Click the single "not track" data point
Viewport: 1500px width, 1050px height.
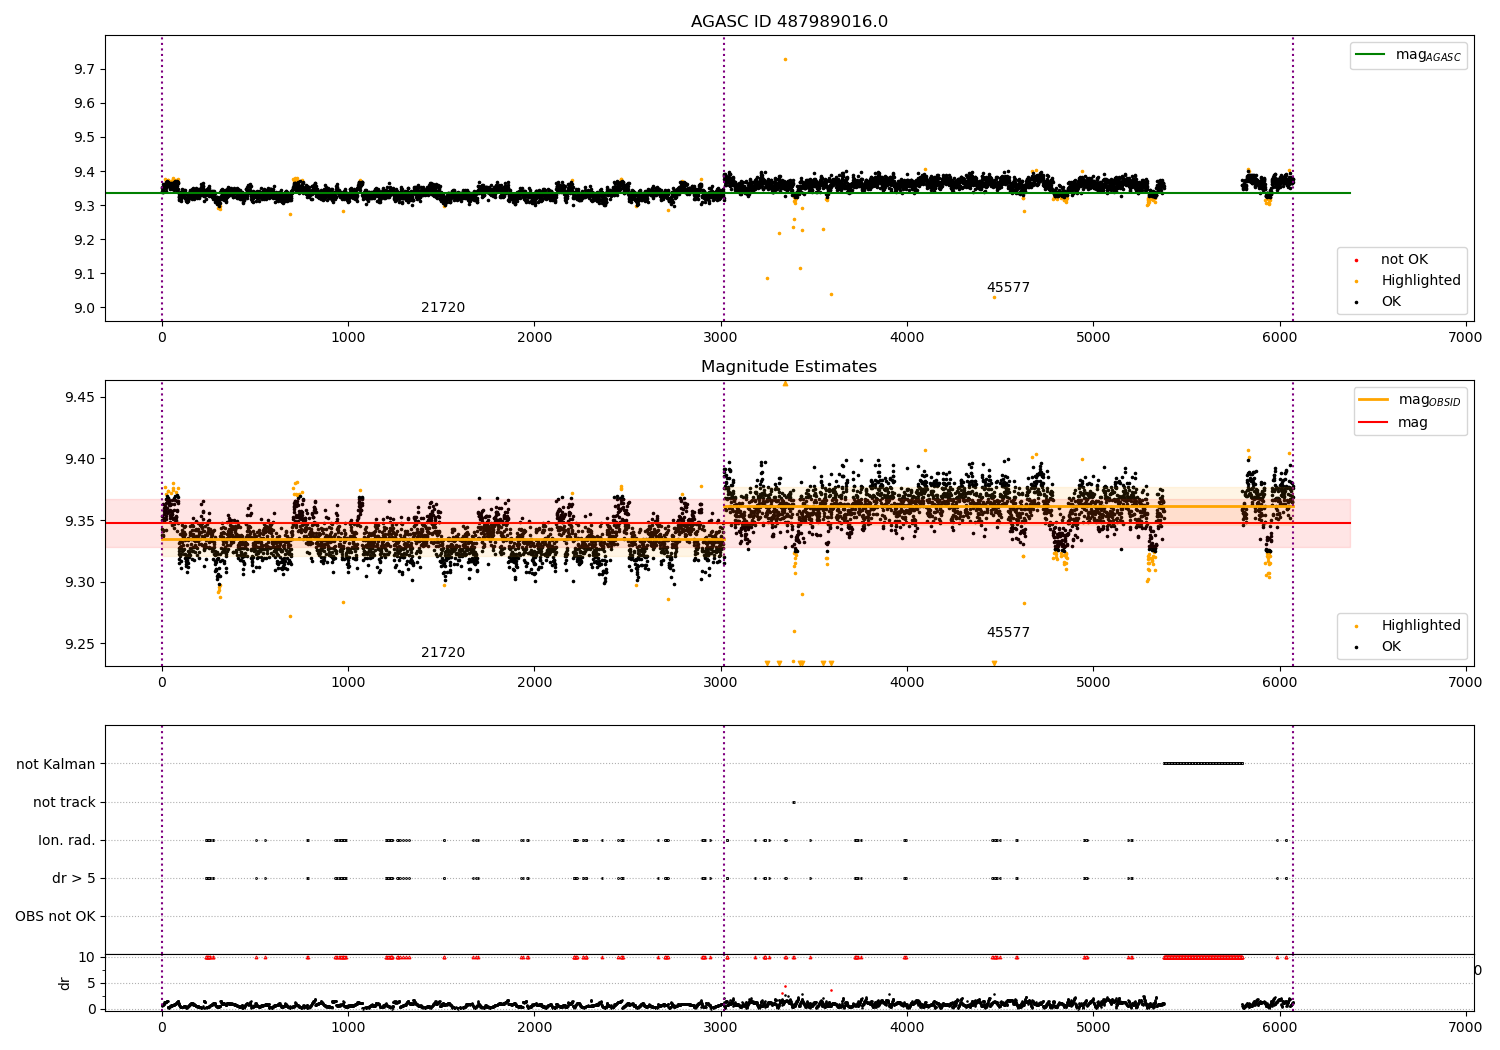pos(794,802)
